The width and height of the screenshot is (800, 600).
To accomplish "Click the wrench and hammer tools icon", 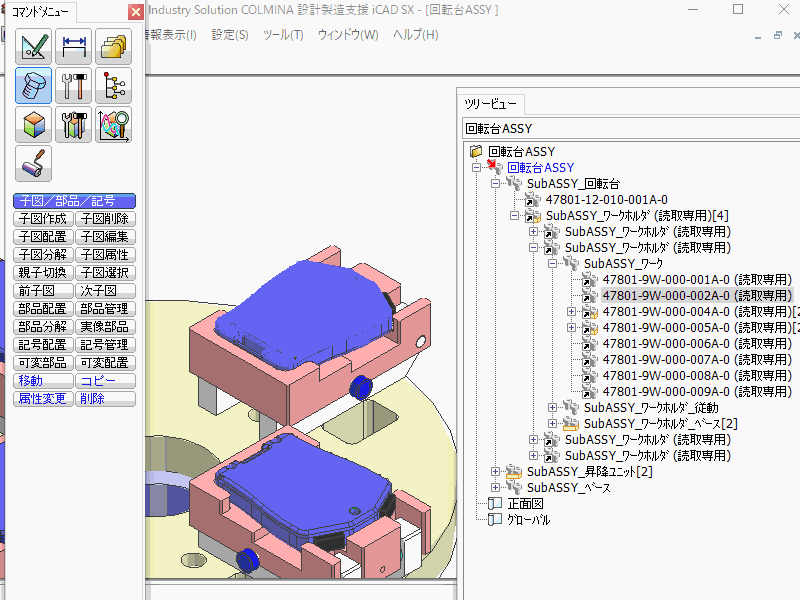I will click(74, 86).
